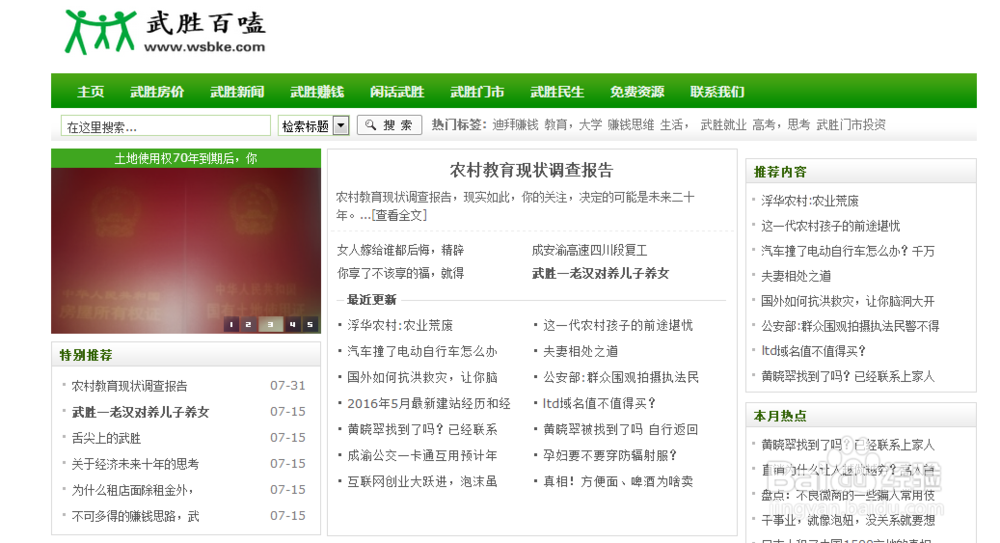1000x543 pixels.
Task: Open bold center link 武胜一老汉对养儿子养女
Action: [x=601, y=273]
